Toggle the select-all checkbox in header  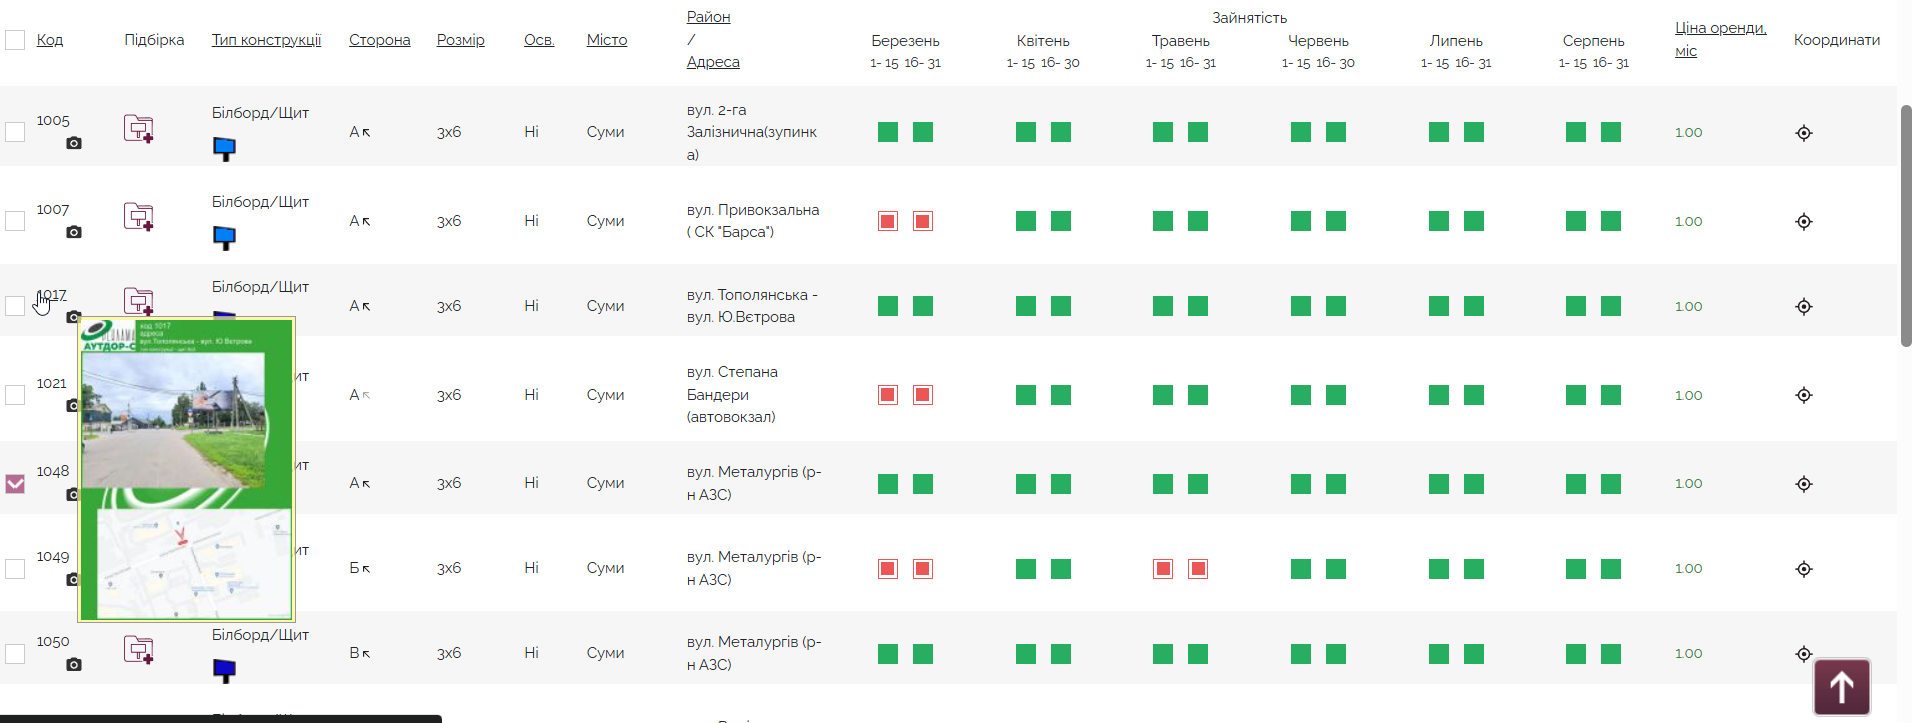[x=15, y=40]
